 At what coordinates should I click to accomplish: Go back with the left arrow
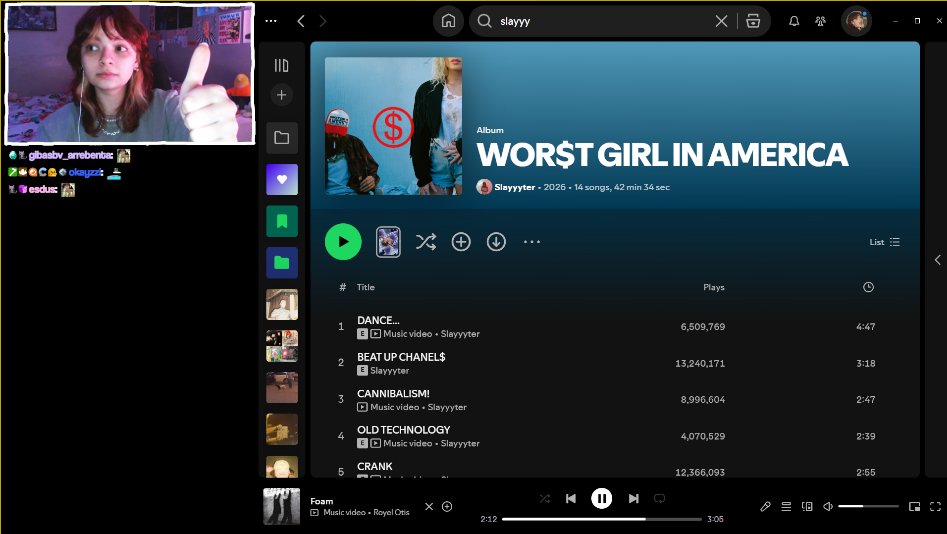301,21
